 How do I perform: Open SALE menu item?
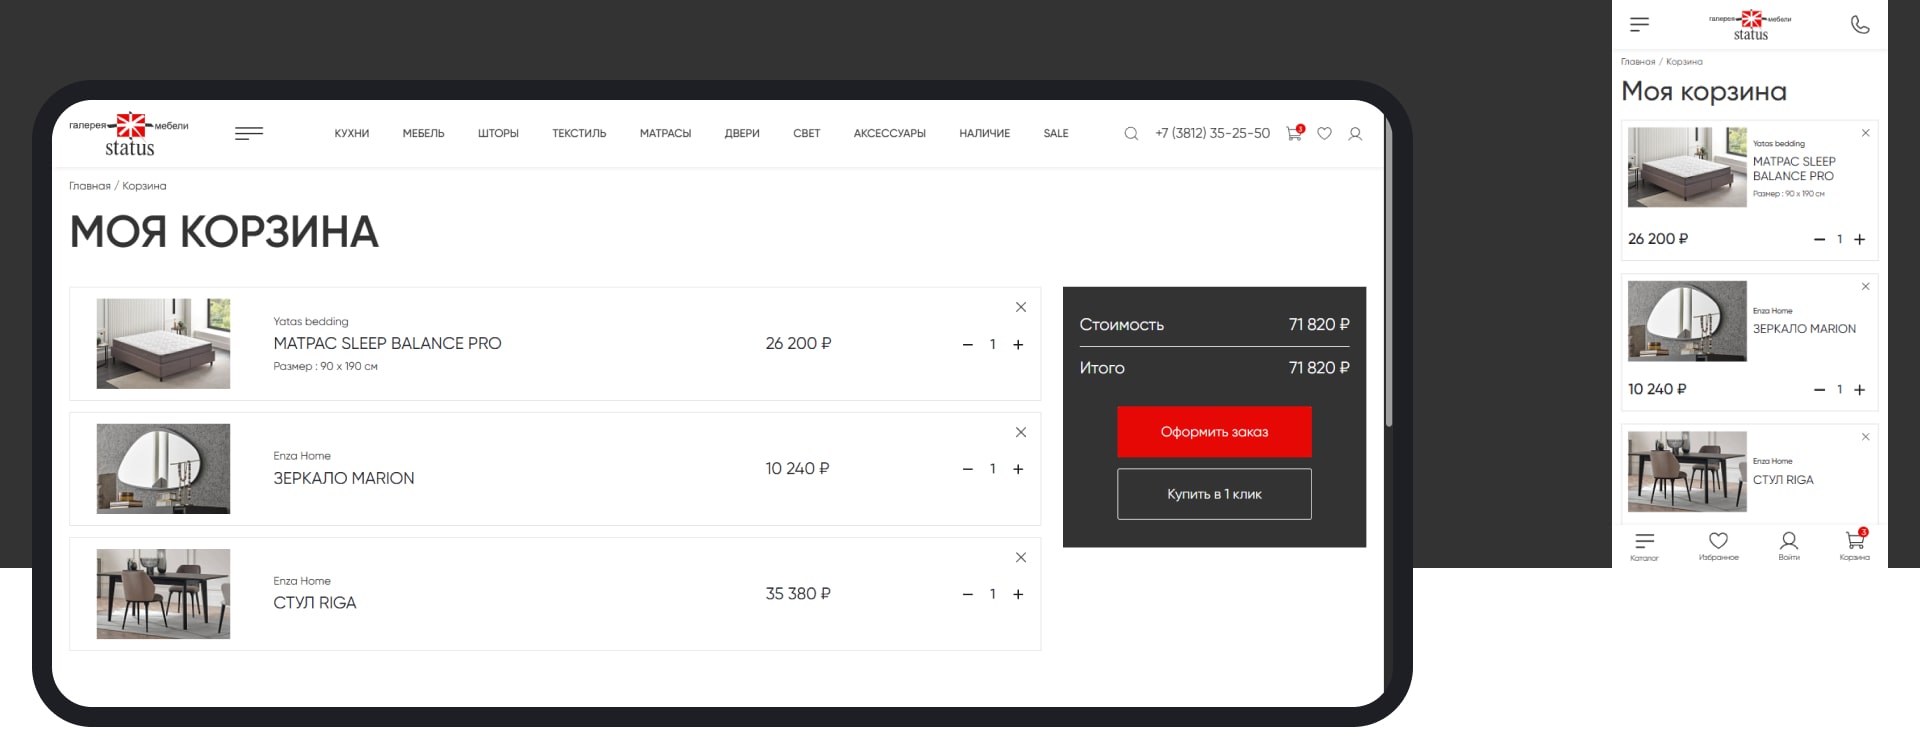point(1056,133)
